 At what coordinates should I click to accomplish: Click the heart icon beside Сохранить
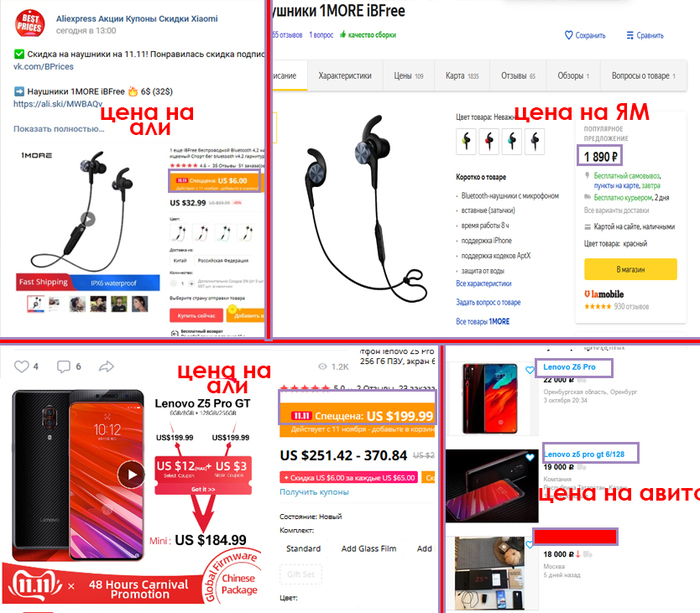point(568,35)
